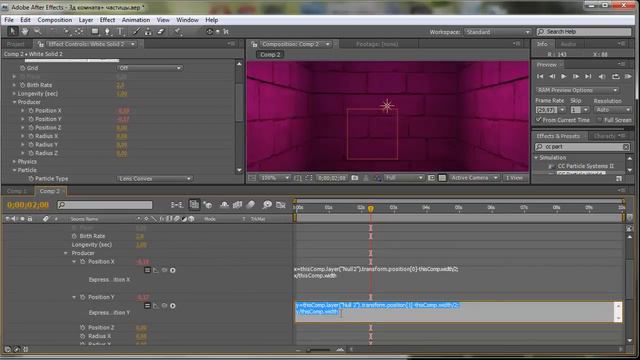Expand the Physics group in Effect Controls
640x360 pixels.
14,162
